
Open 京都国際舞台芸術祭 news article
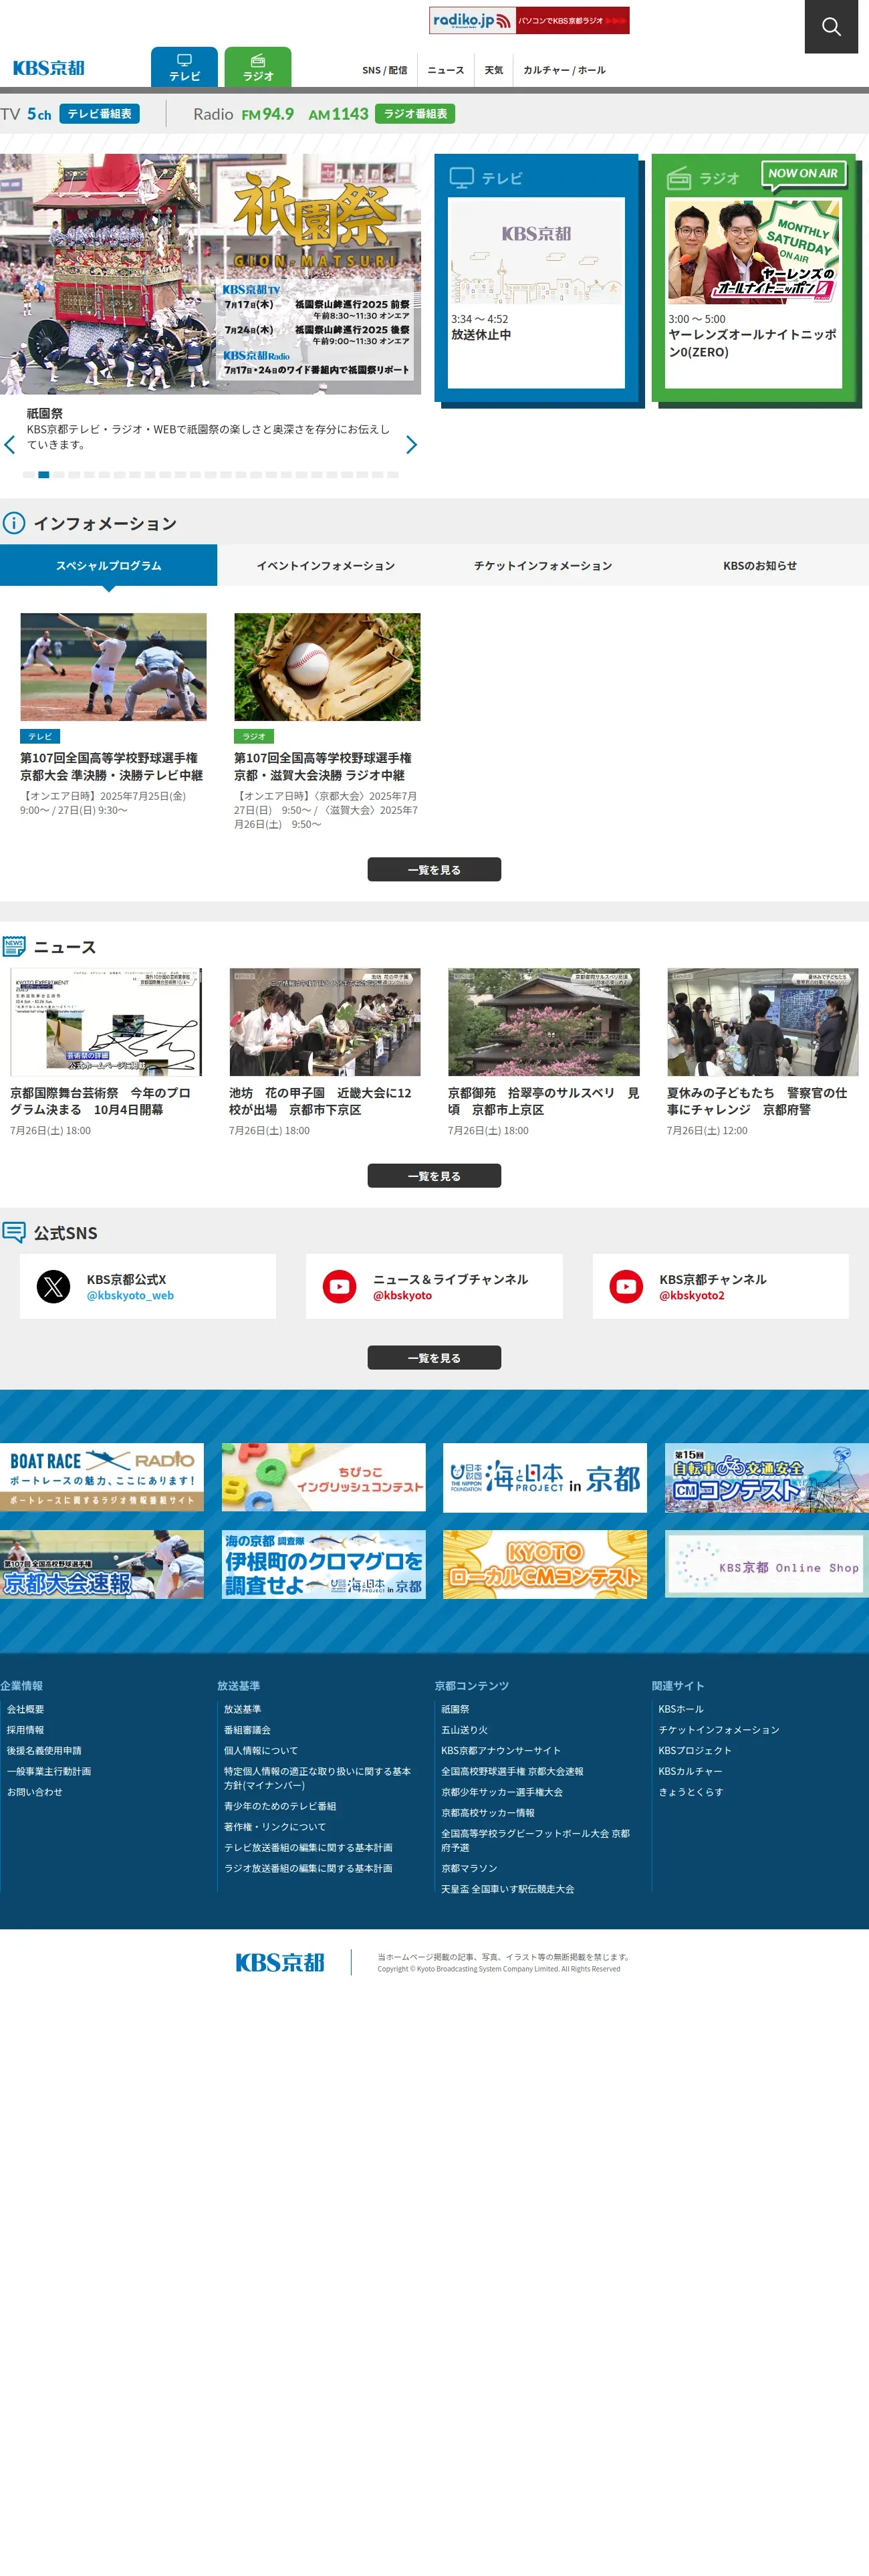(x=106, y=1053)
